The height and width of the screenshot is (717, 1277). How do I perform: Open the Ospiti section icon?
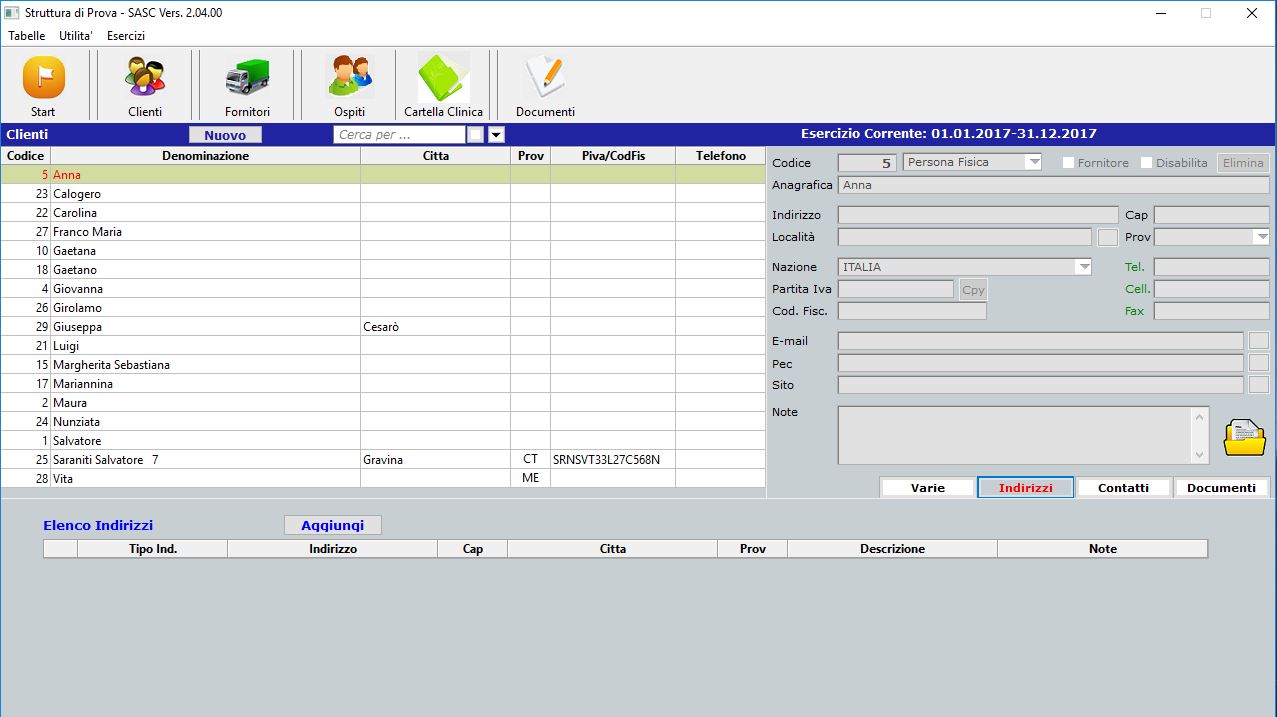349,78
